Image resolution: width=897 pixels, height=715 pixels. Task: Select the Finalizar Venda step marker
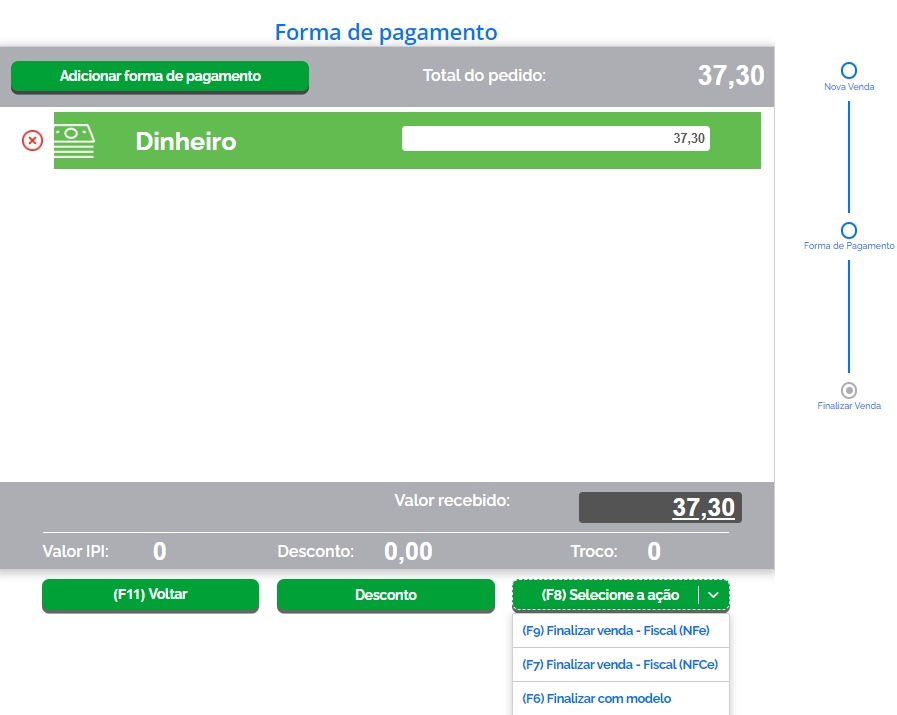point(849,390)
